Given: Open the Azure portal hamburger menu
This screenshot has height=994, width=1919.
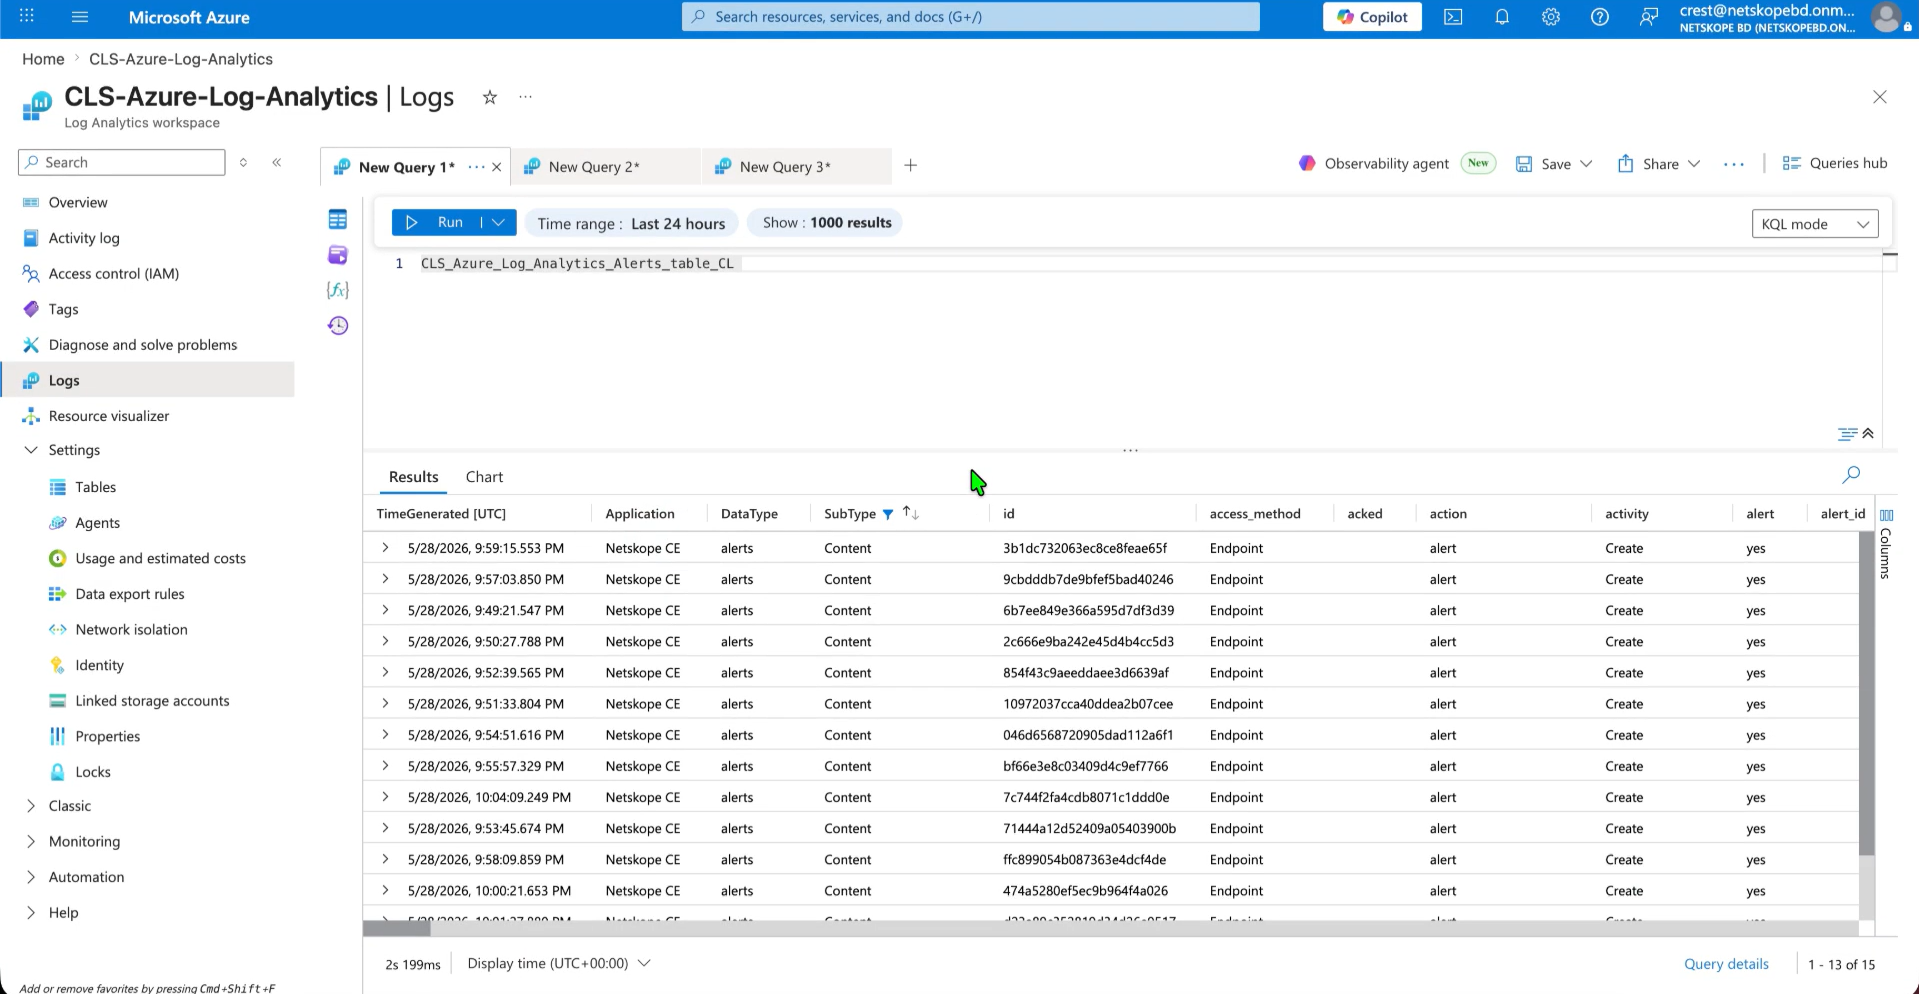Looking at the screenshot, I should [80, 17].
